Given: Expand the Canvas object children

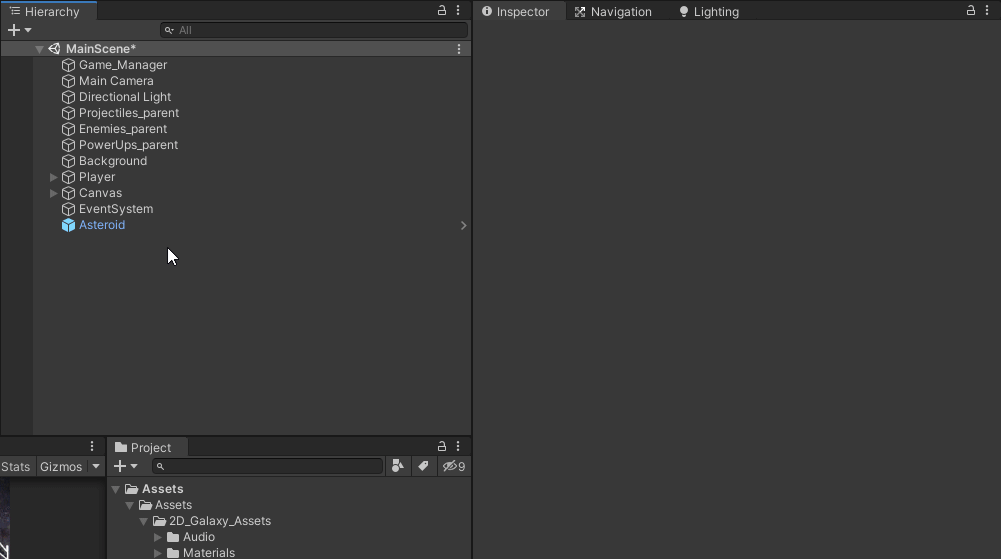Looking at the screenshot, I should click(54, 193).
